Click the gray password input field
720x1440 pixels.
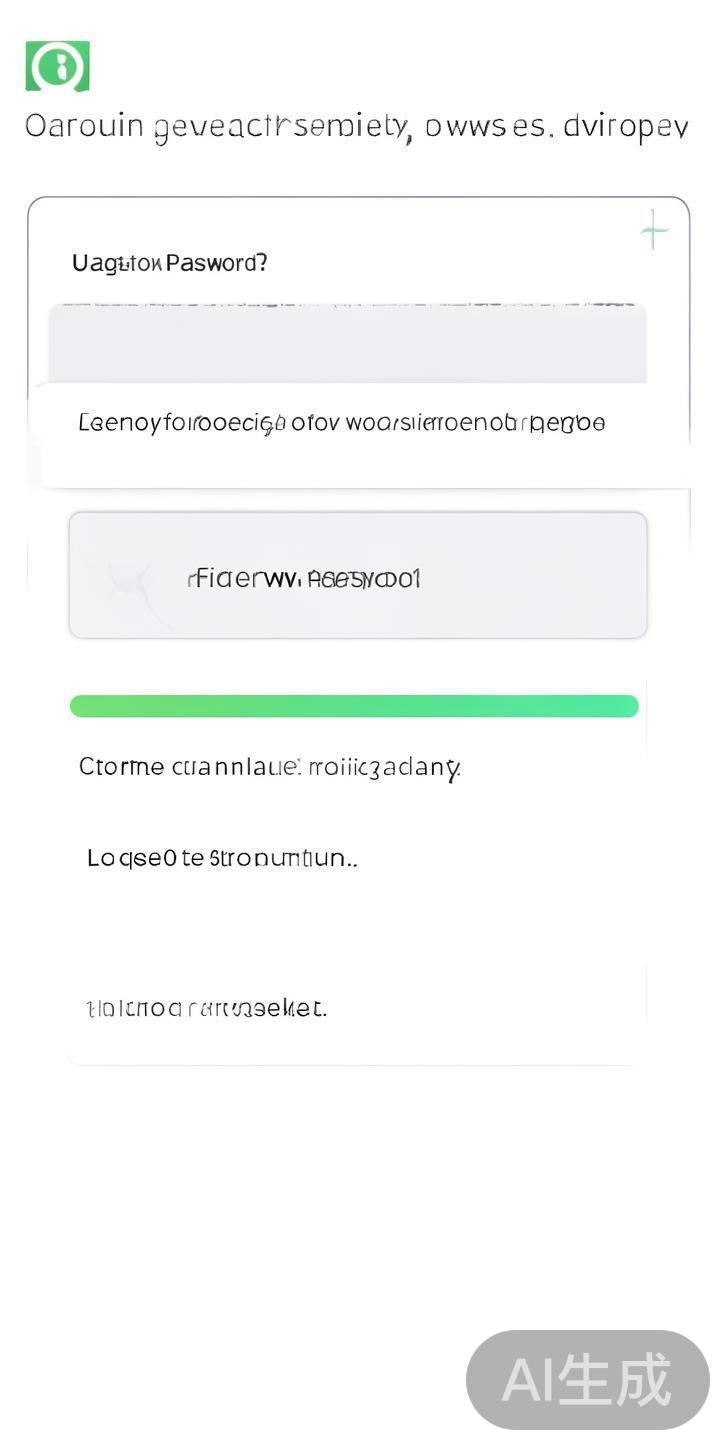(348, 344)
